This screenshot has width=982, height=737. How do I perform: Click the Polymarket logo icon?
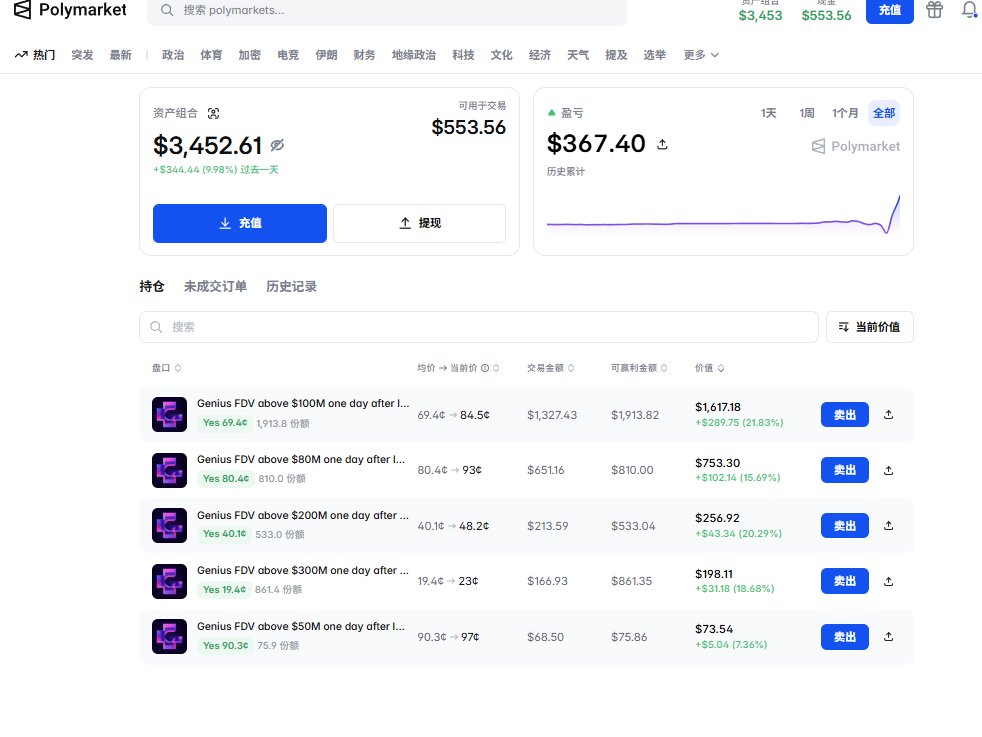[23, 9]
